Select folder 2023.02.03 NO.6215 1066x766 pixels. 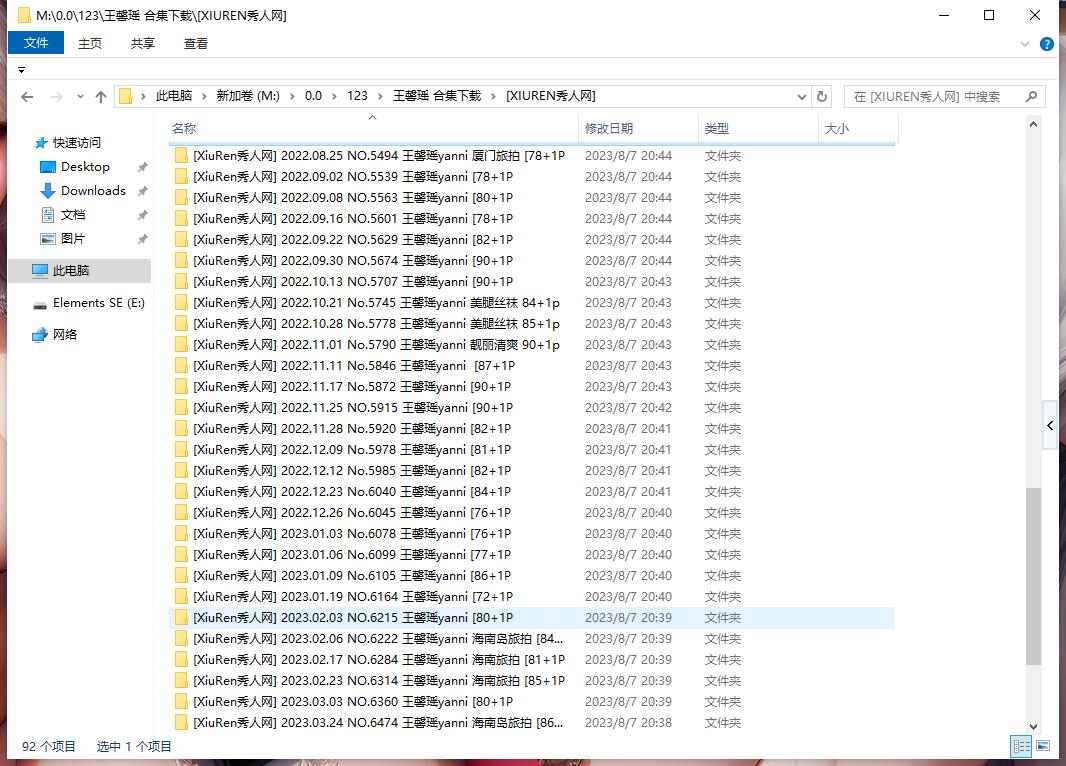point(532,618)
